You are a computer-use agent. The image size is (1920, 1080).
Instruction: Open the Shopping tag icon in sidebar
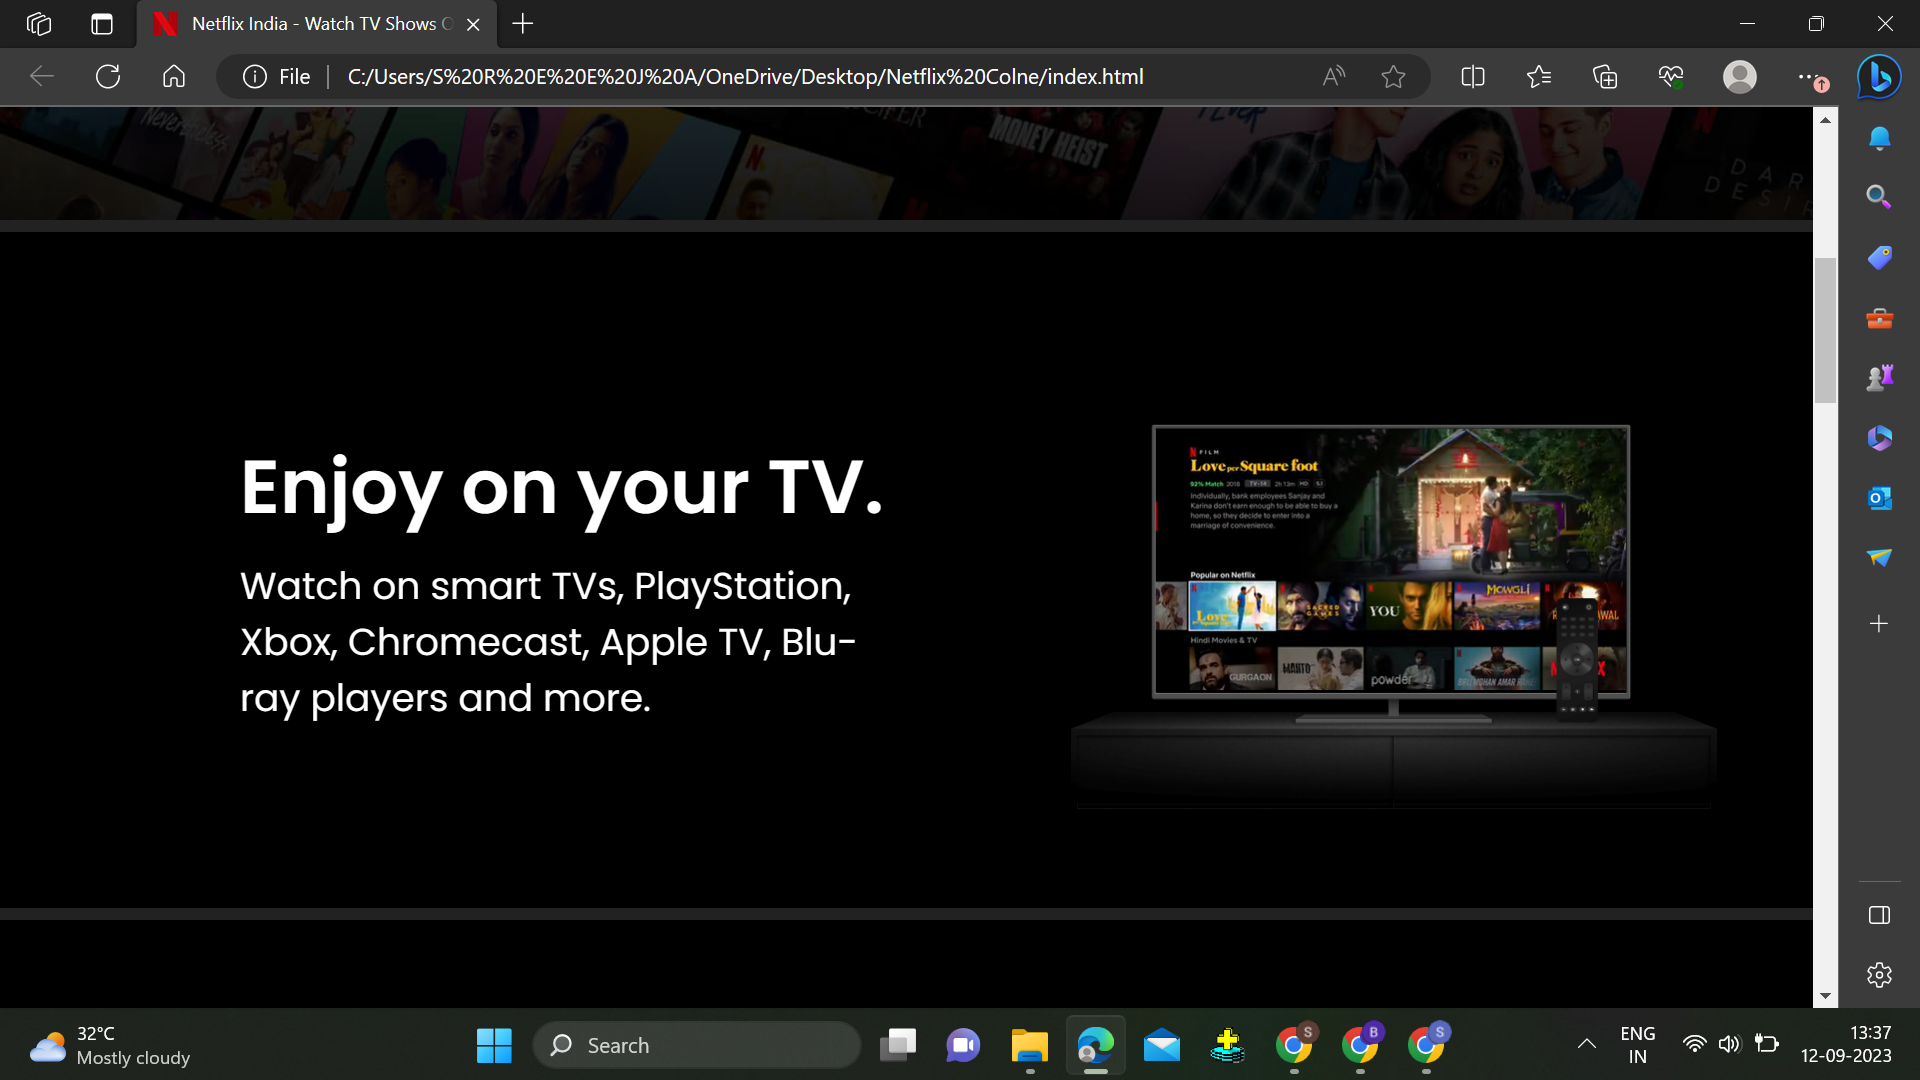[1879, 257]
